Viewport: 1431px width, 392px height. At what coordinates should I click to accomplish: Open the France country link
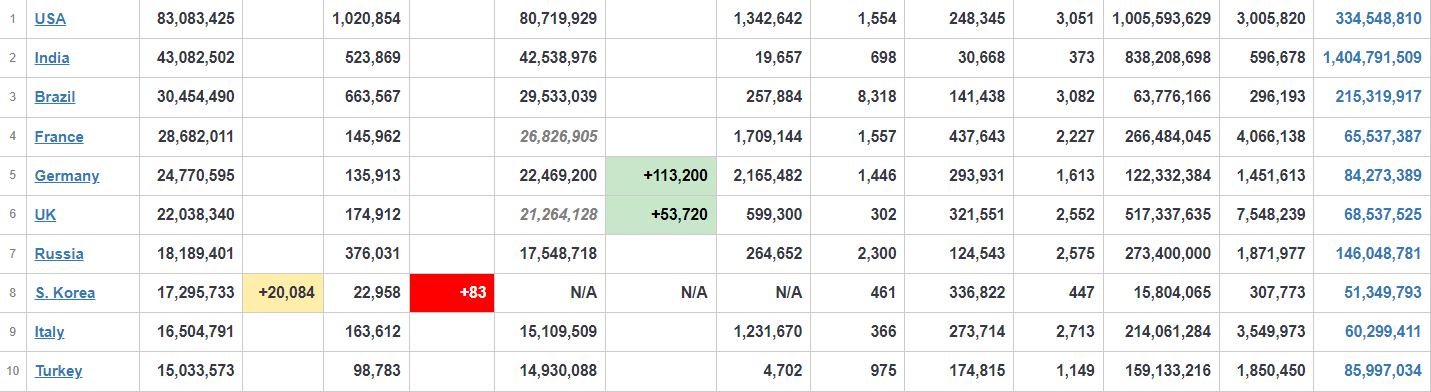[59, 137]
